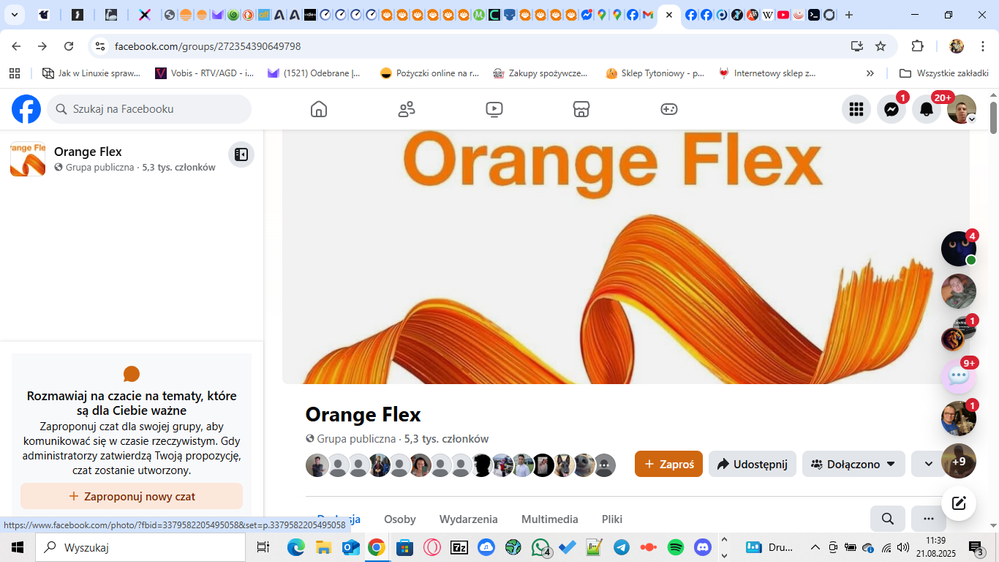
Task: Search within the group using magnifier icon
Action: coord(888,518)
